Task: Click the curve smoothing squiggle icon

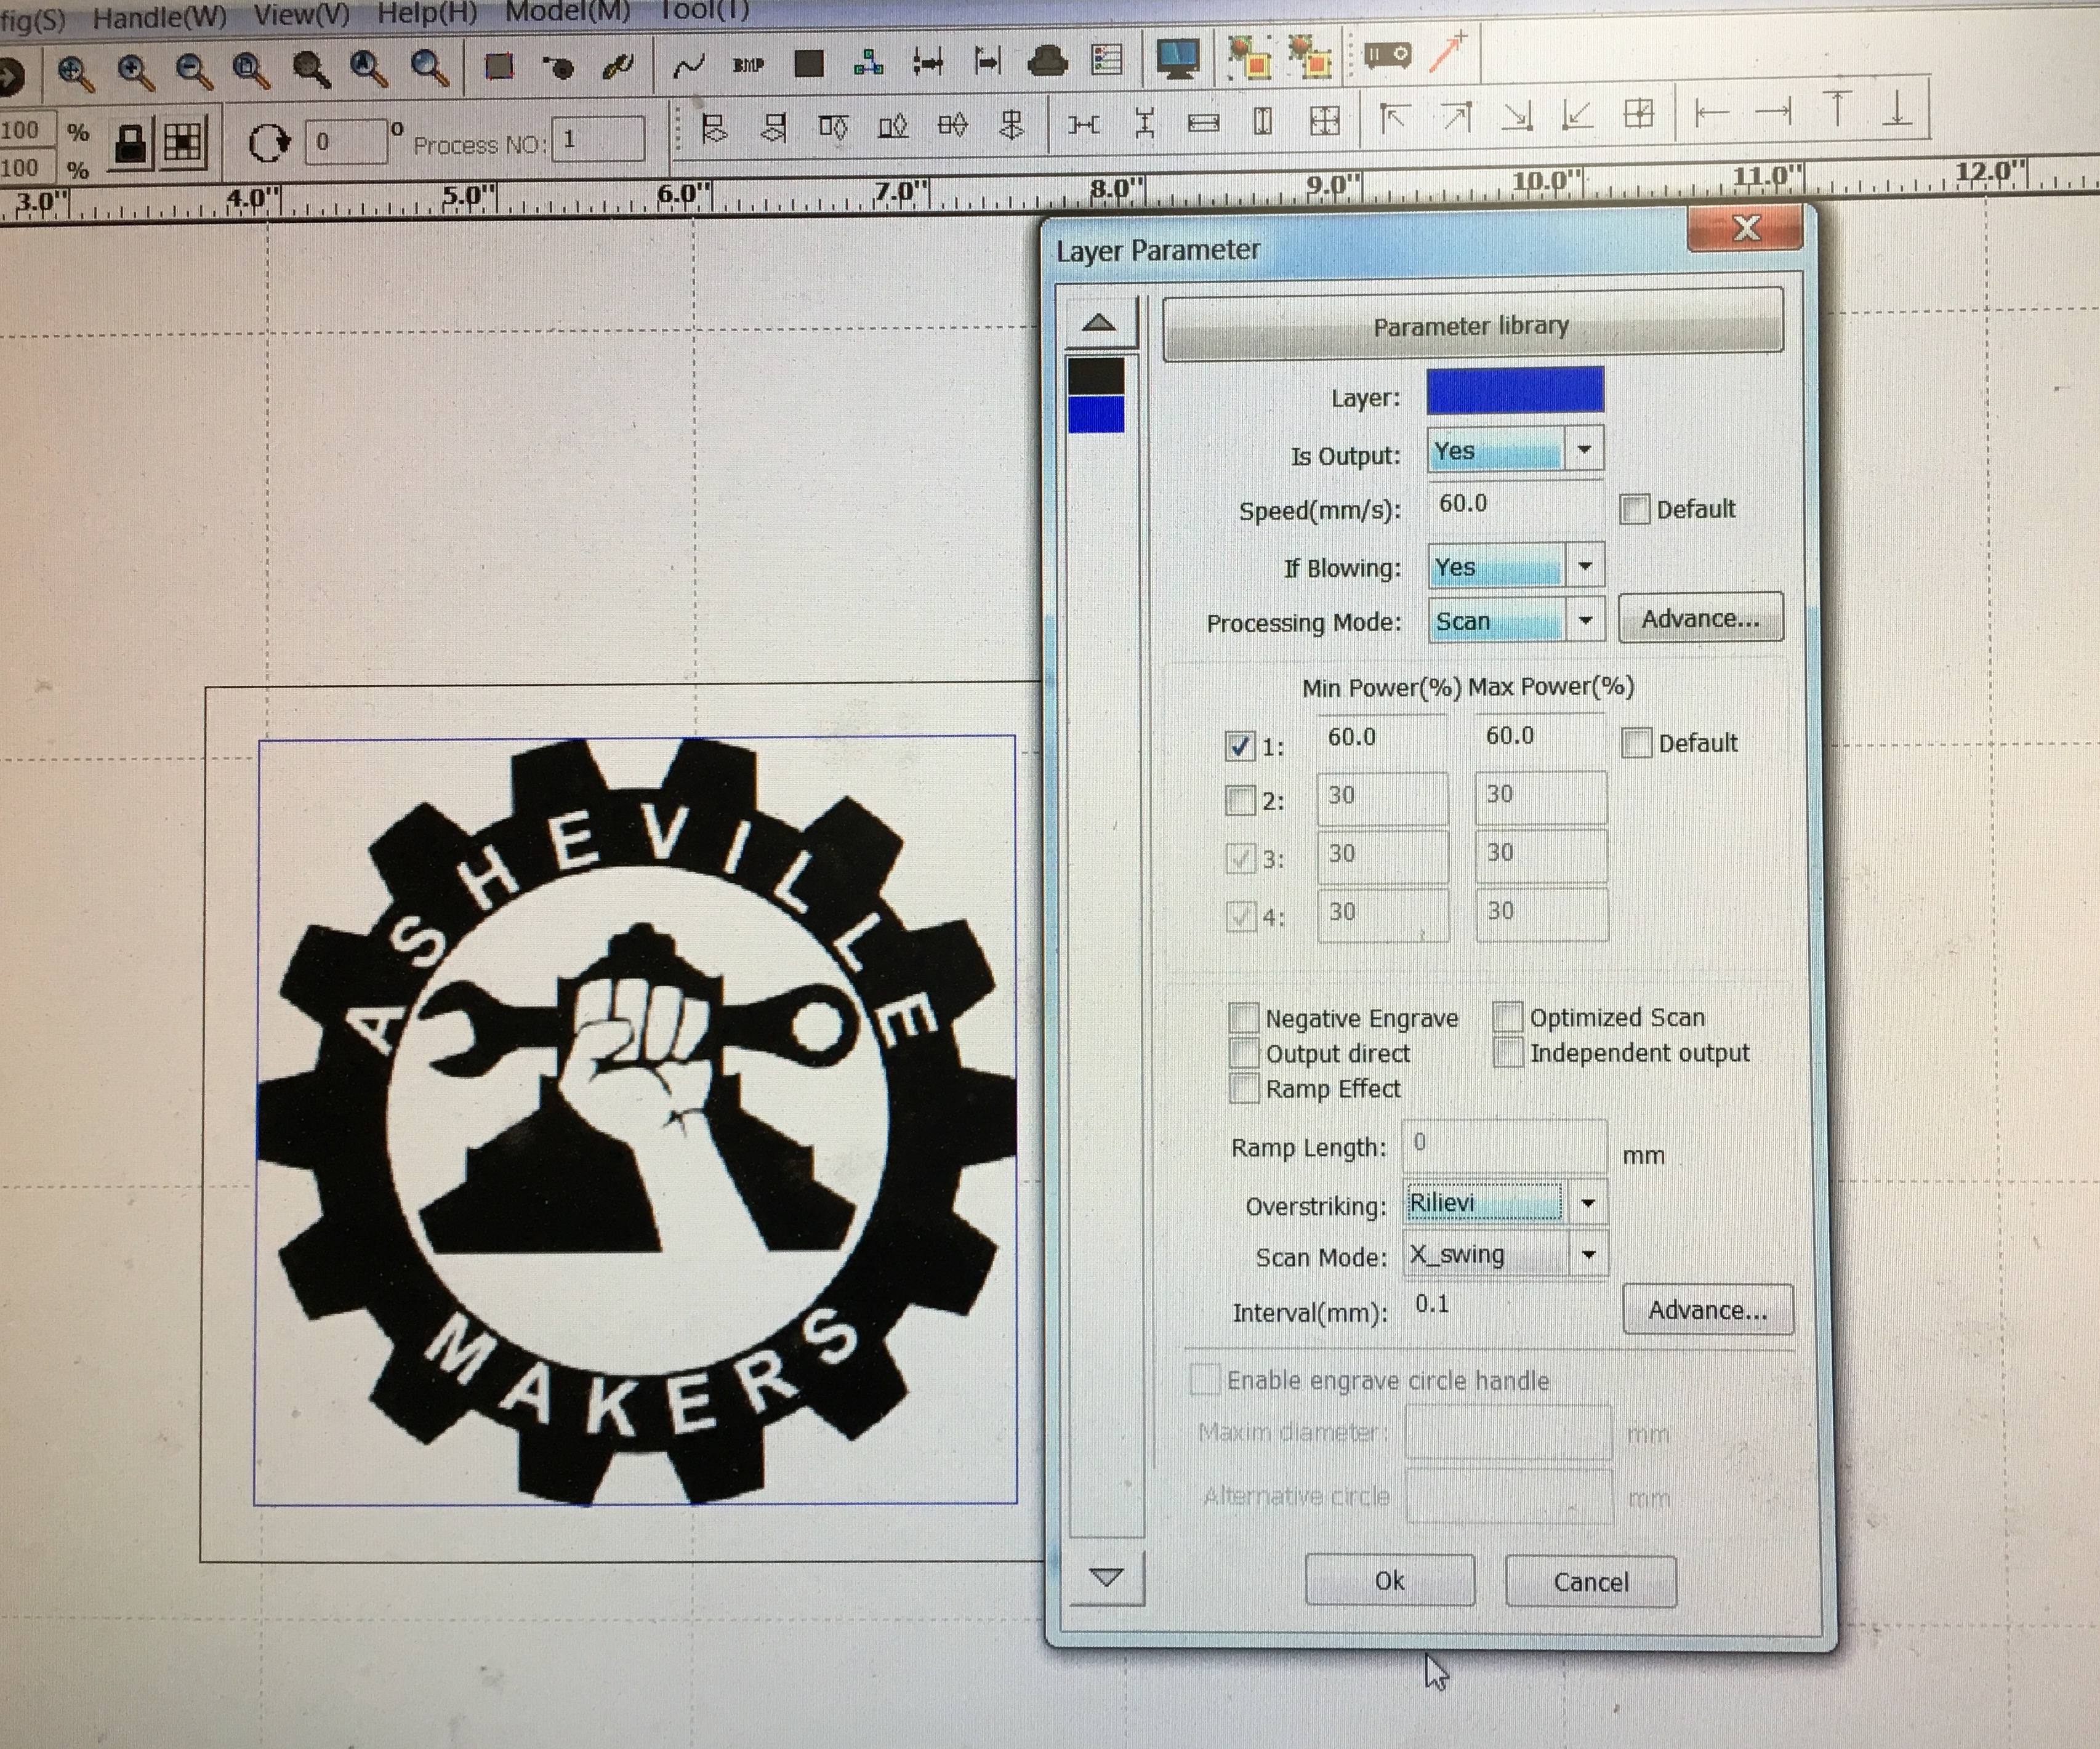Action: (688, 66)
